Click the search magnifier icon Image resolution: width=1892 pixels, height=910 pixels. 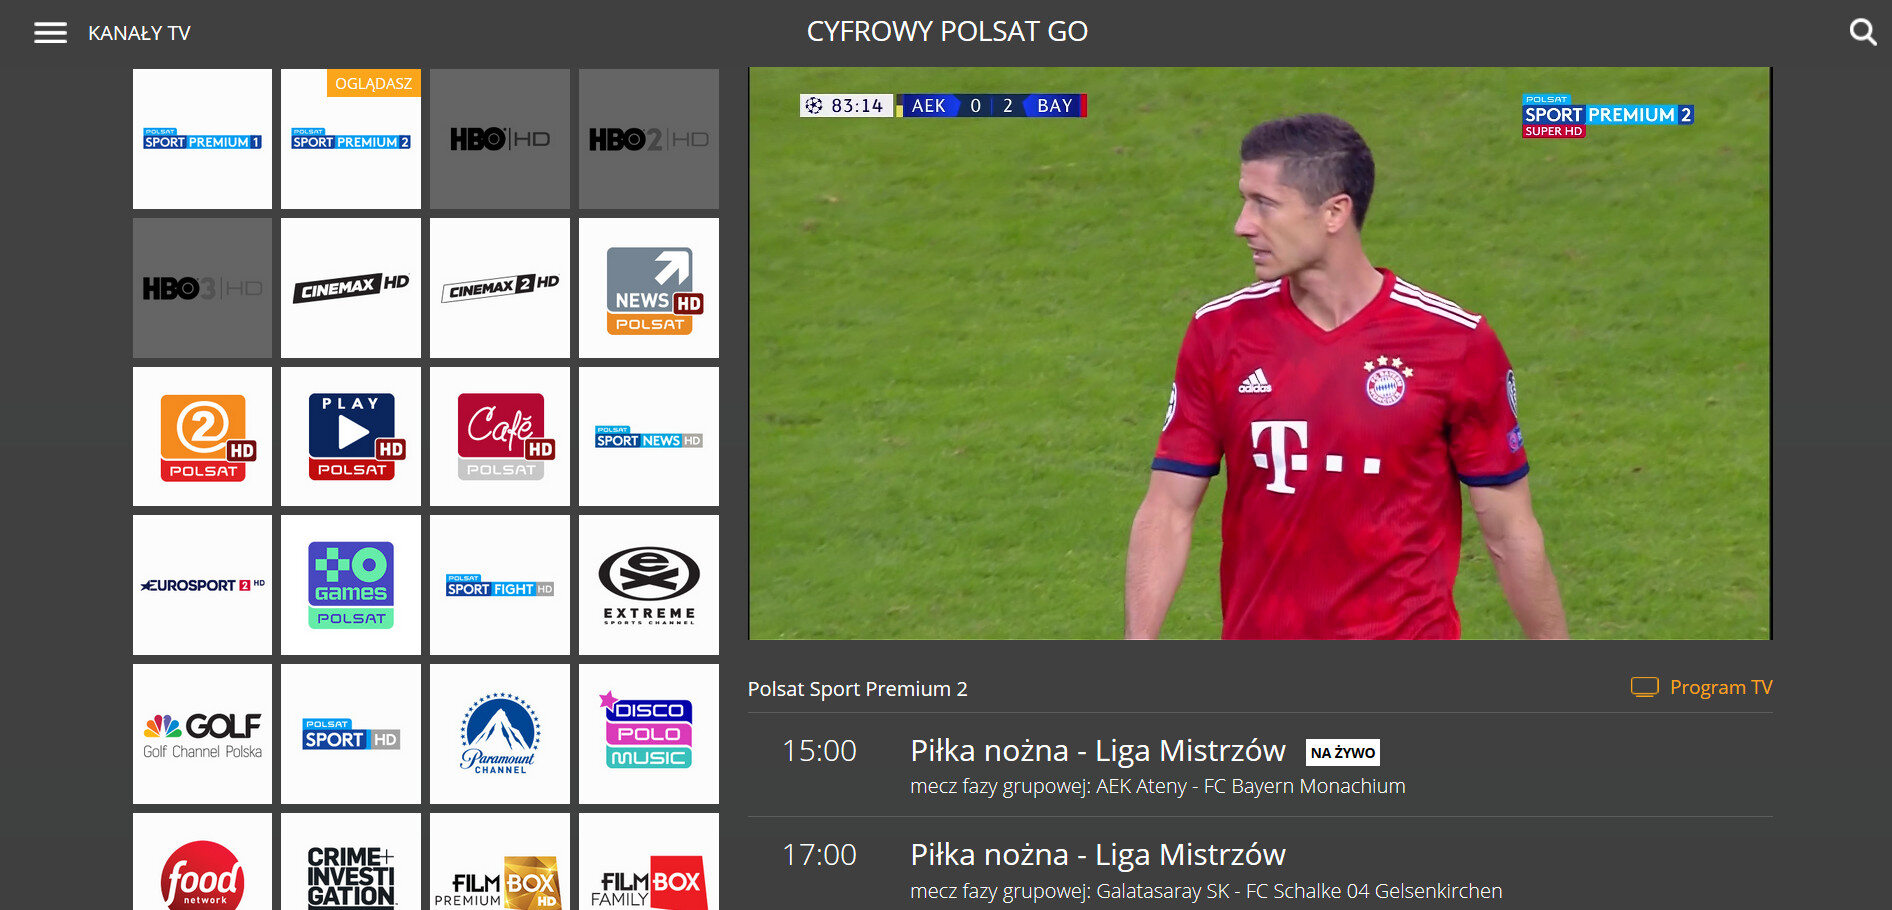click(1862, 32)
